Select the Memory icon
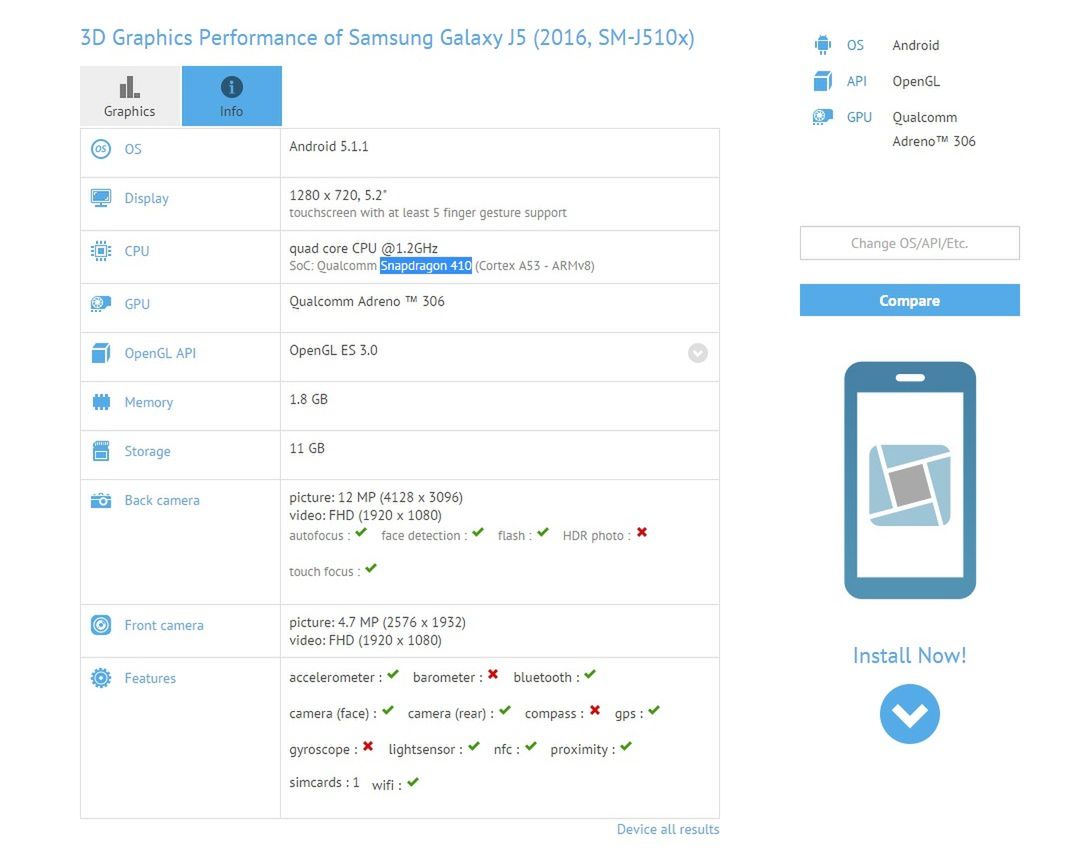This screenshot has height=865, width=1070. pyautogui.click(x=101, y=401)
